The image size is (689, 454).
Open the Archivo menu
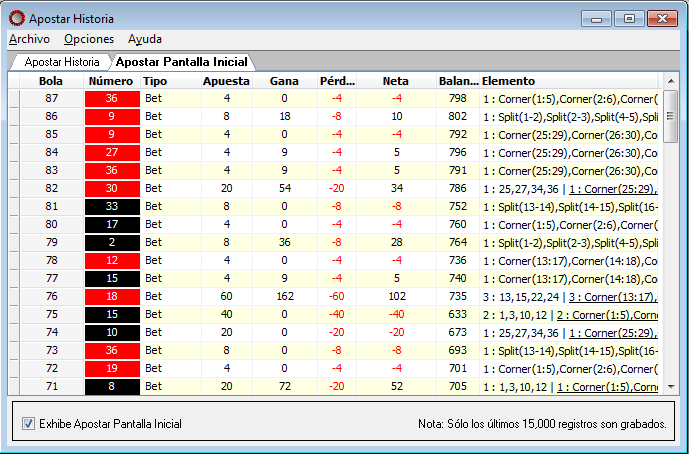click(x=29, y=39)
